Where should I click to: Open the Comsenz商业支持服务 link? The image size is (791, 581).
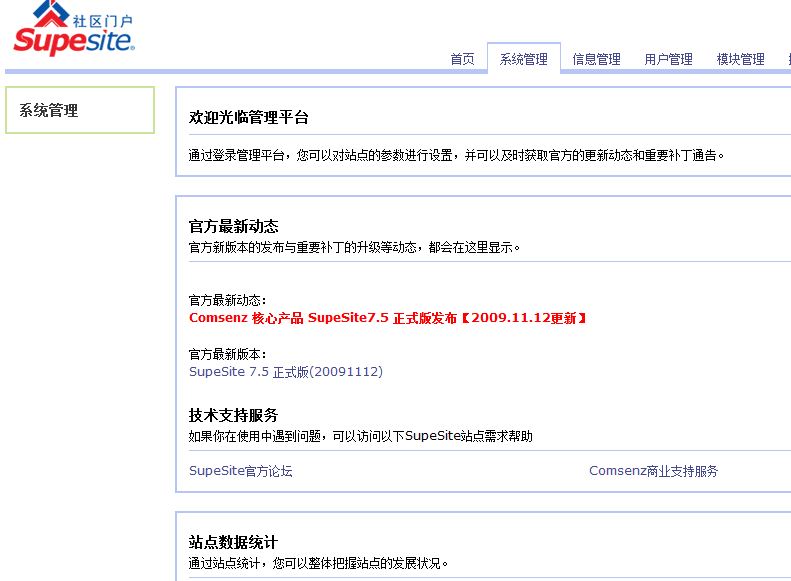[653, 471]
